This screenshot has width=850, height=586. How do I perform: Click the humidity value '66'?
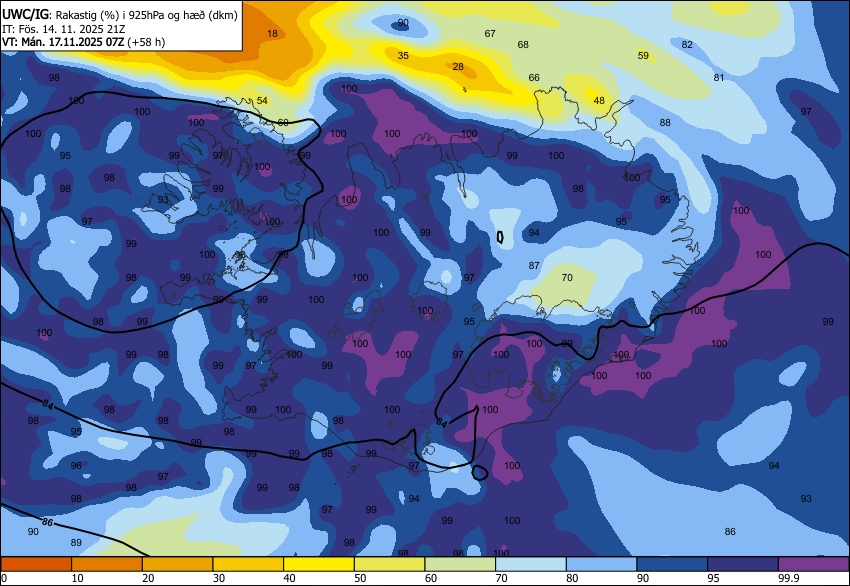pos(534,78)
